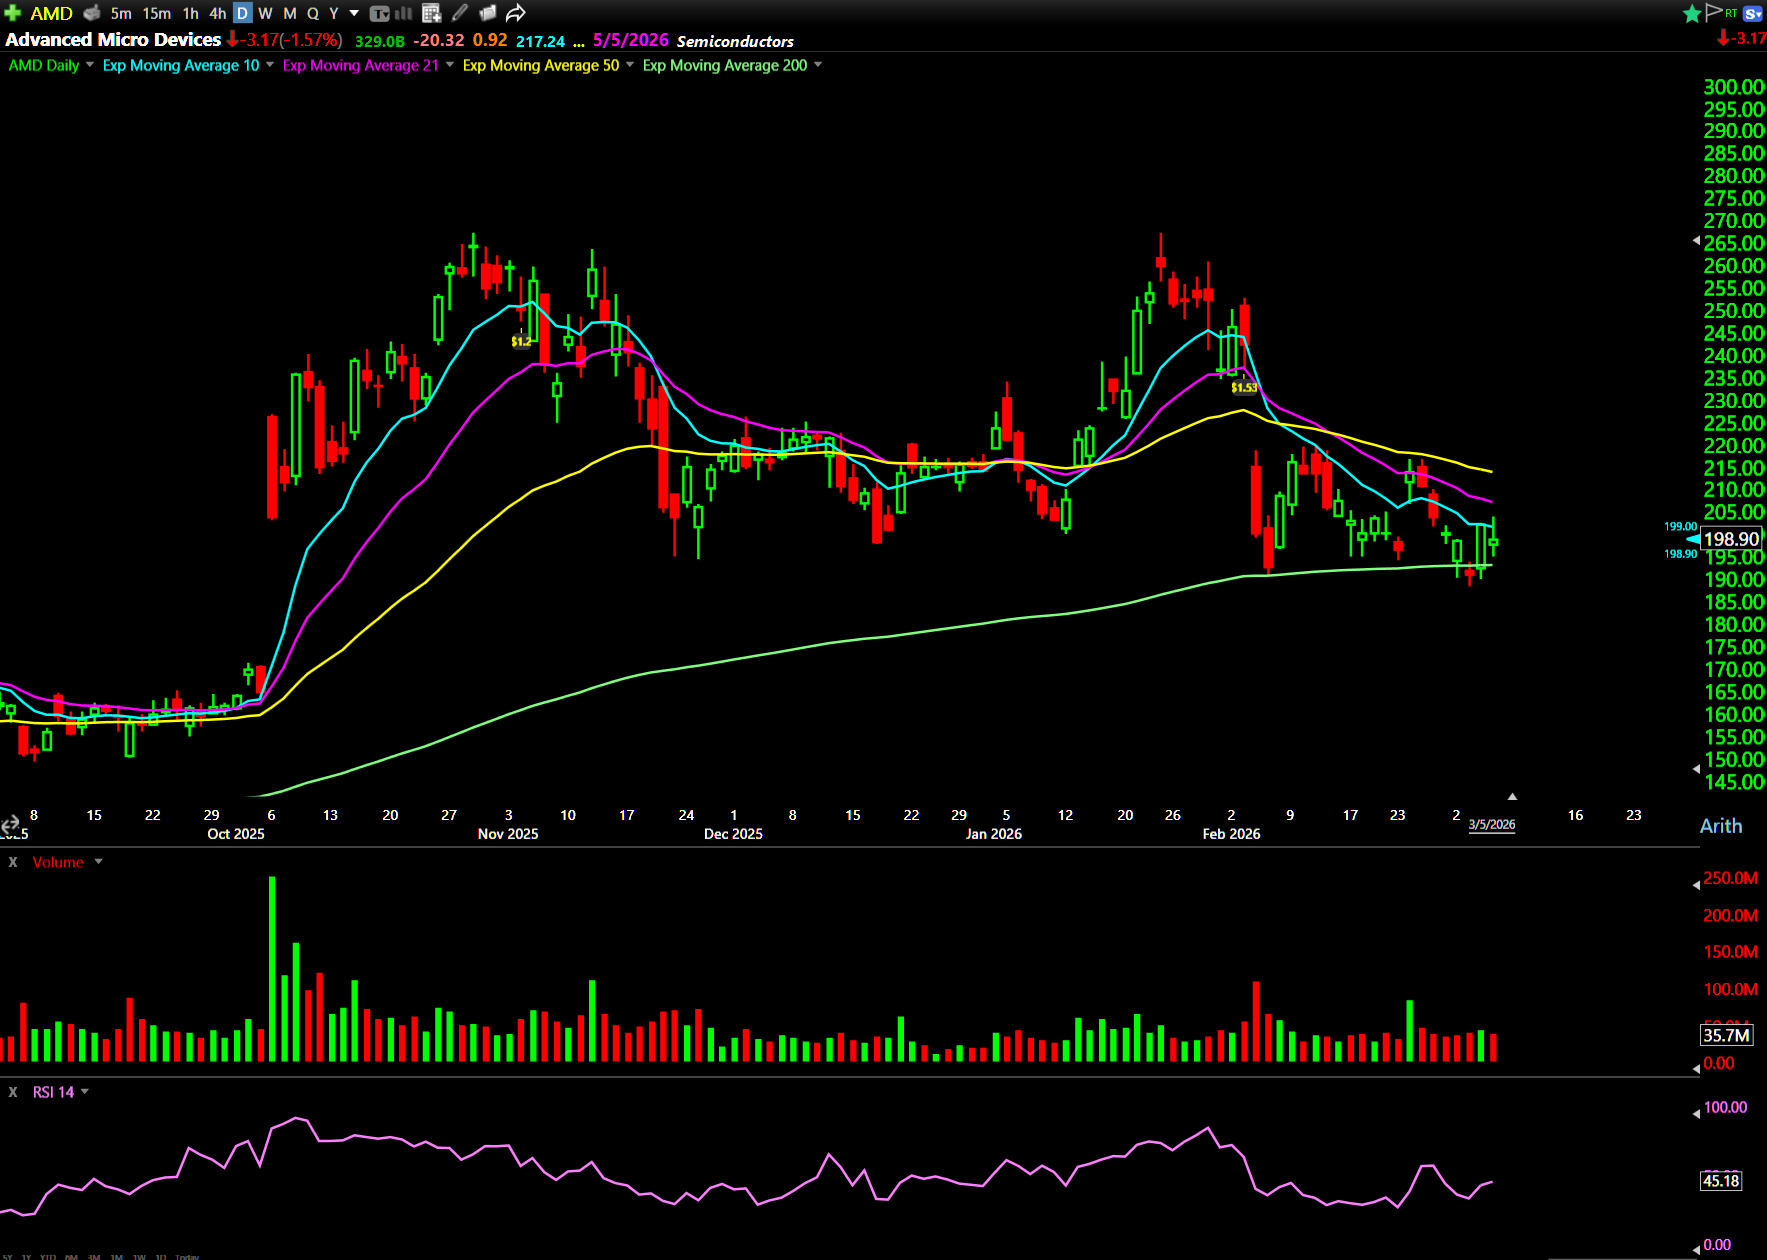This screenshot has height=1260, width=1767.
Task: Click the 3/5/2026 date marker on axis
Action: [x=1491, y=825]
